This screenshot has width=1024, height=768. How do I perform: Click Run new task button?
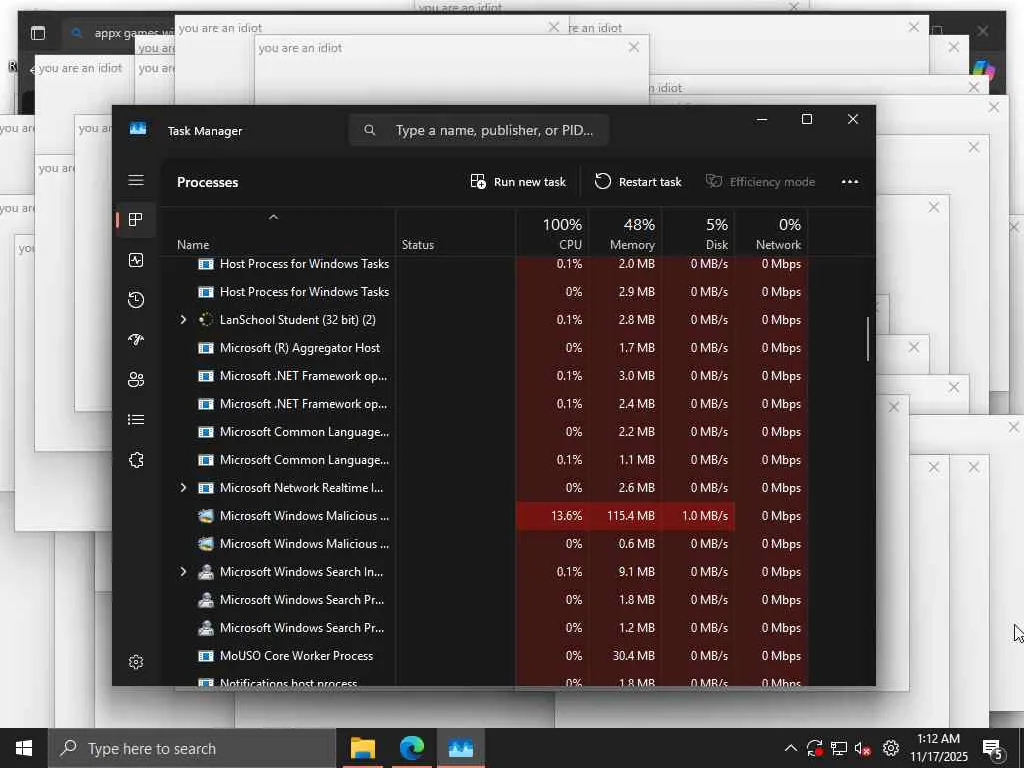coord(518,182)
